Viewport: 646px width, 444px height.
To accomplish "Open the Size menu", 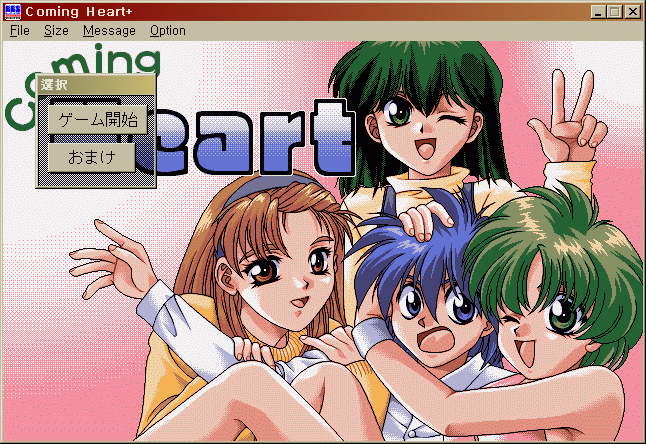I will [56, 31].
